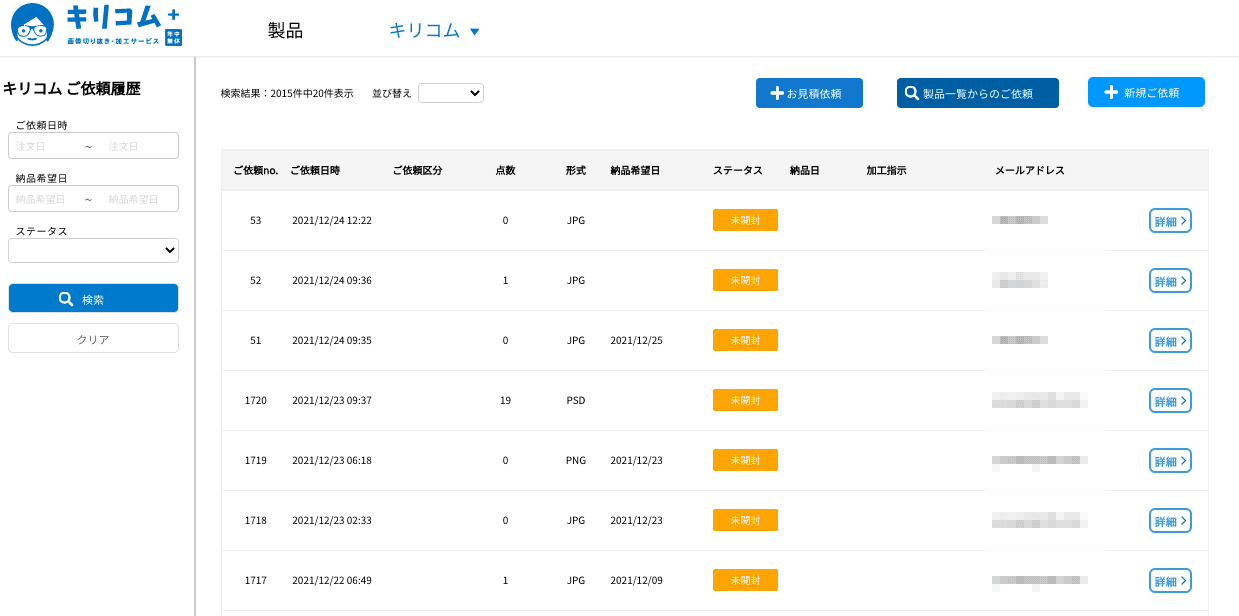Click the plus icon on お見積依頼
Image resolution: width=1239 pixels, height=616 pixels.
click(x=777, y=93)
